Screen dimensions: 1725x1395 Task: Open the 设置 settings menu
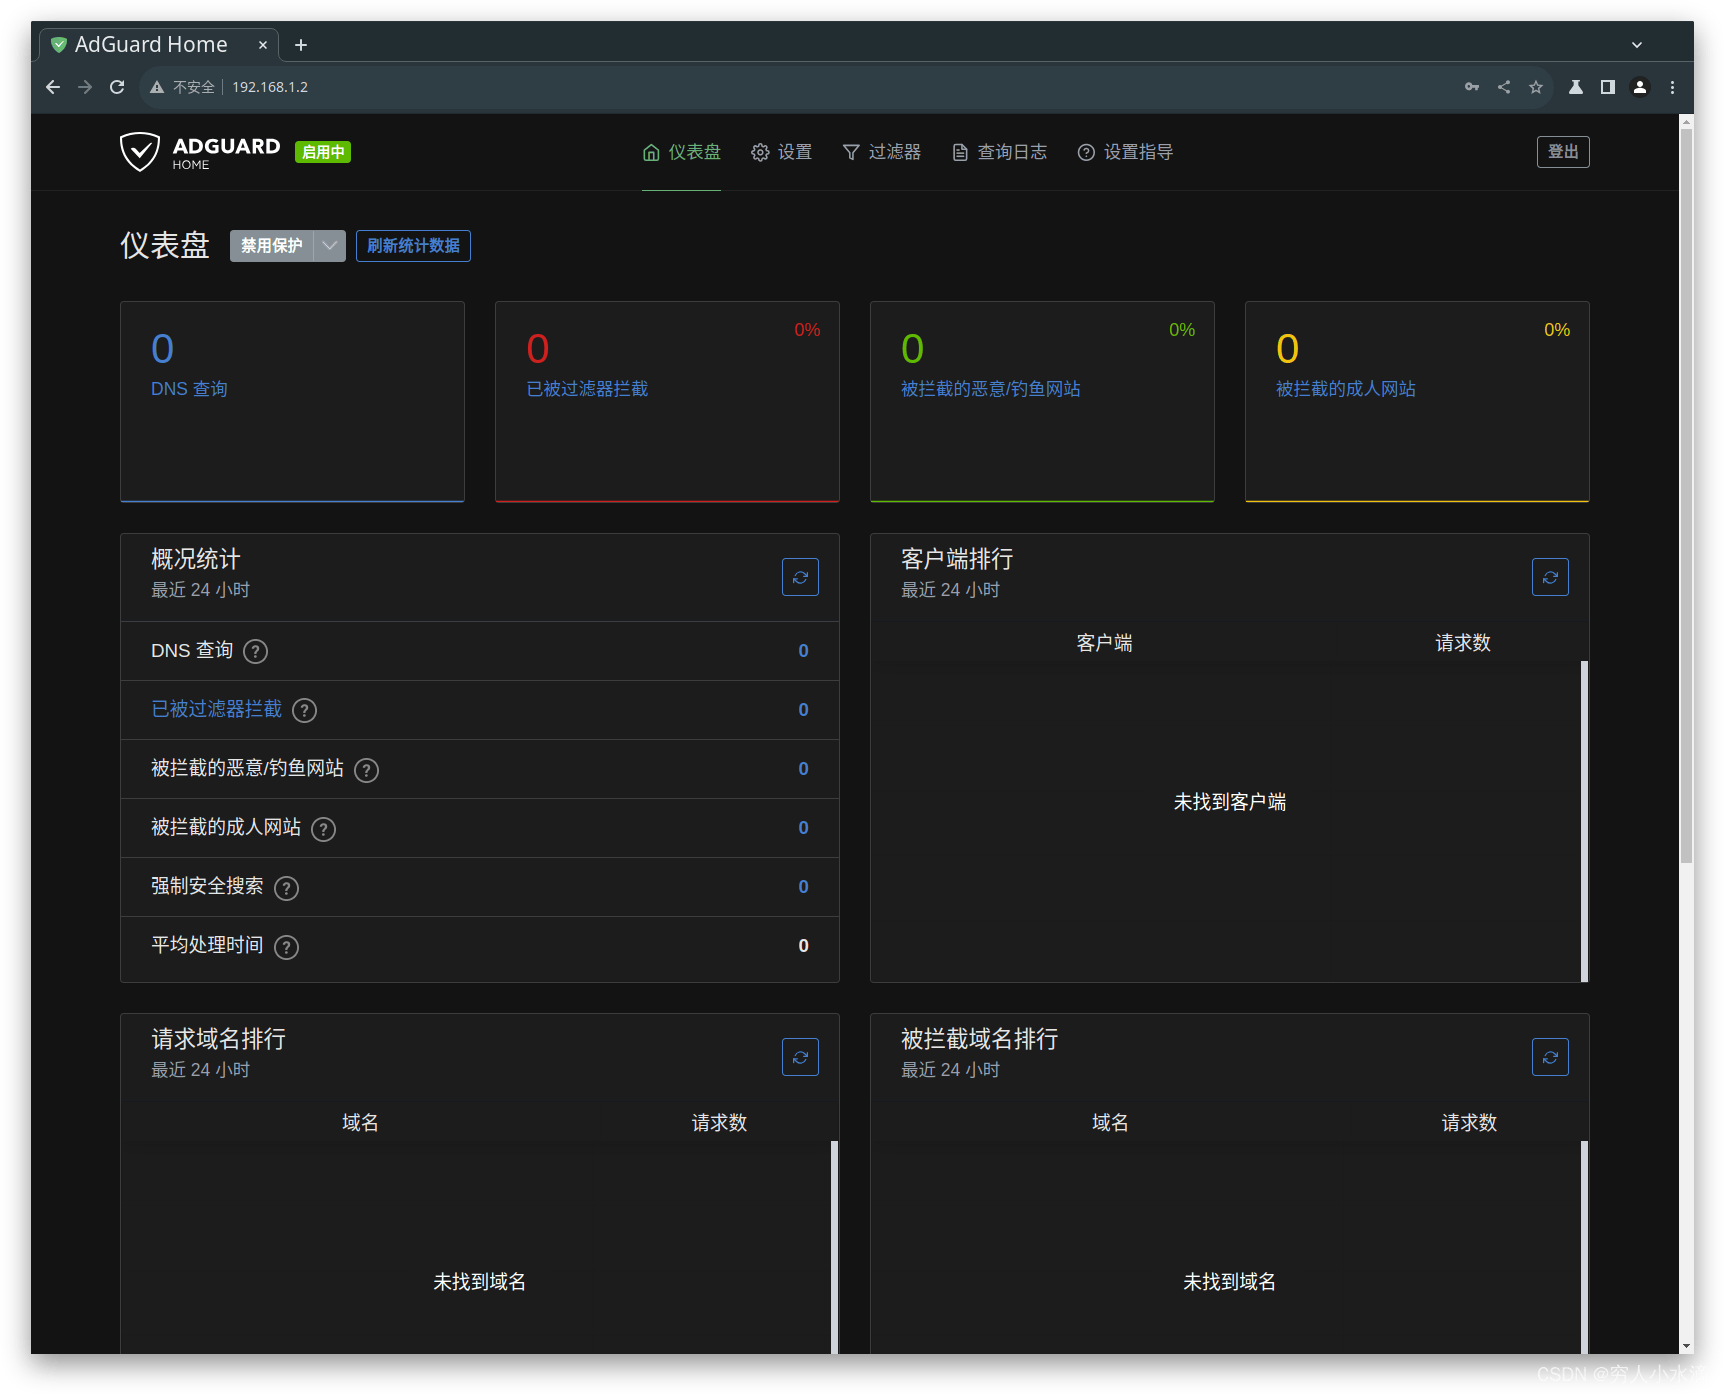coord(781,152)
